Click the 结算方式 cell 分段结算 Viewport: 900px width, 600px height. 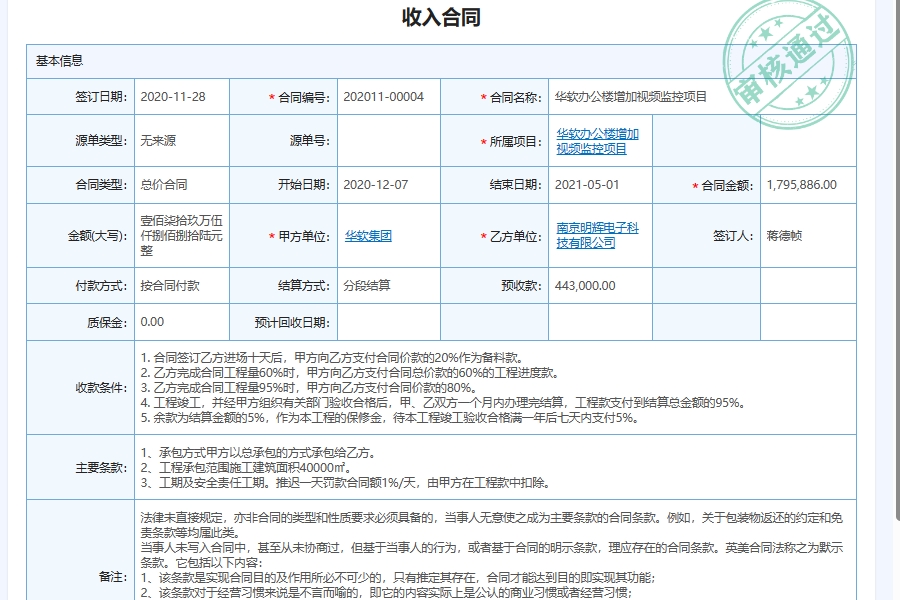tap(370, 286)
